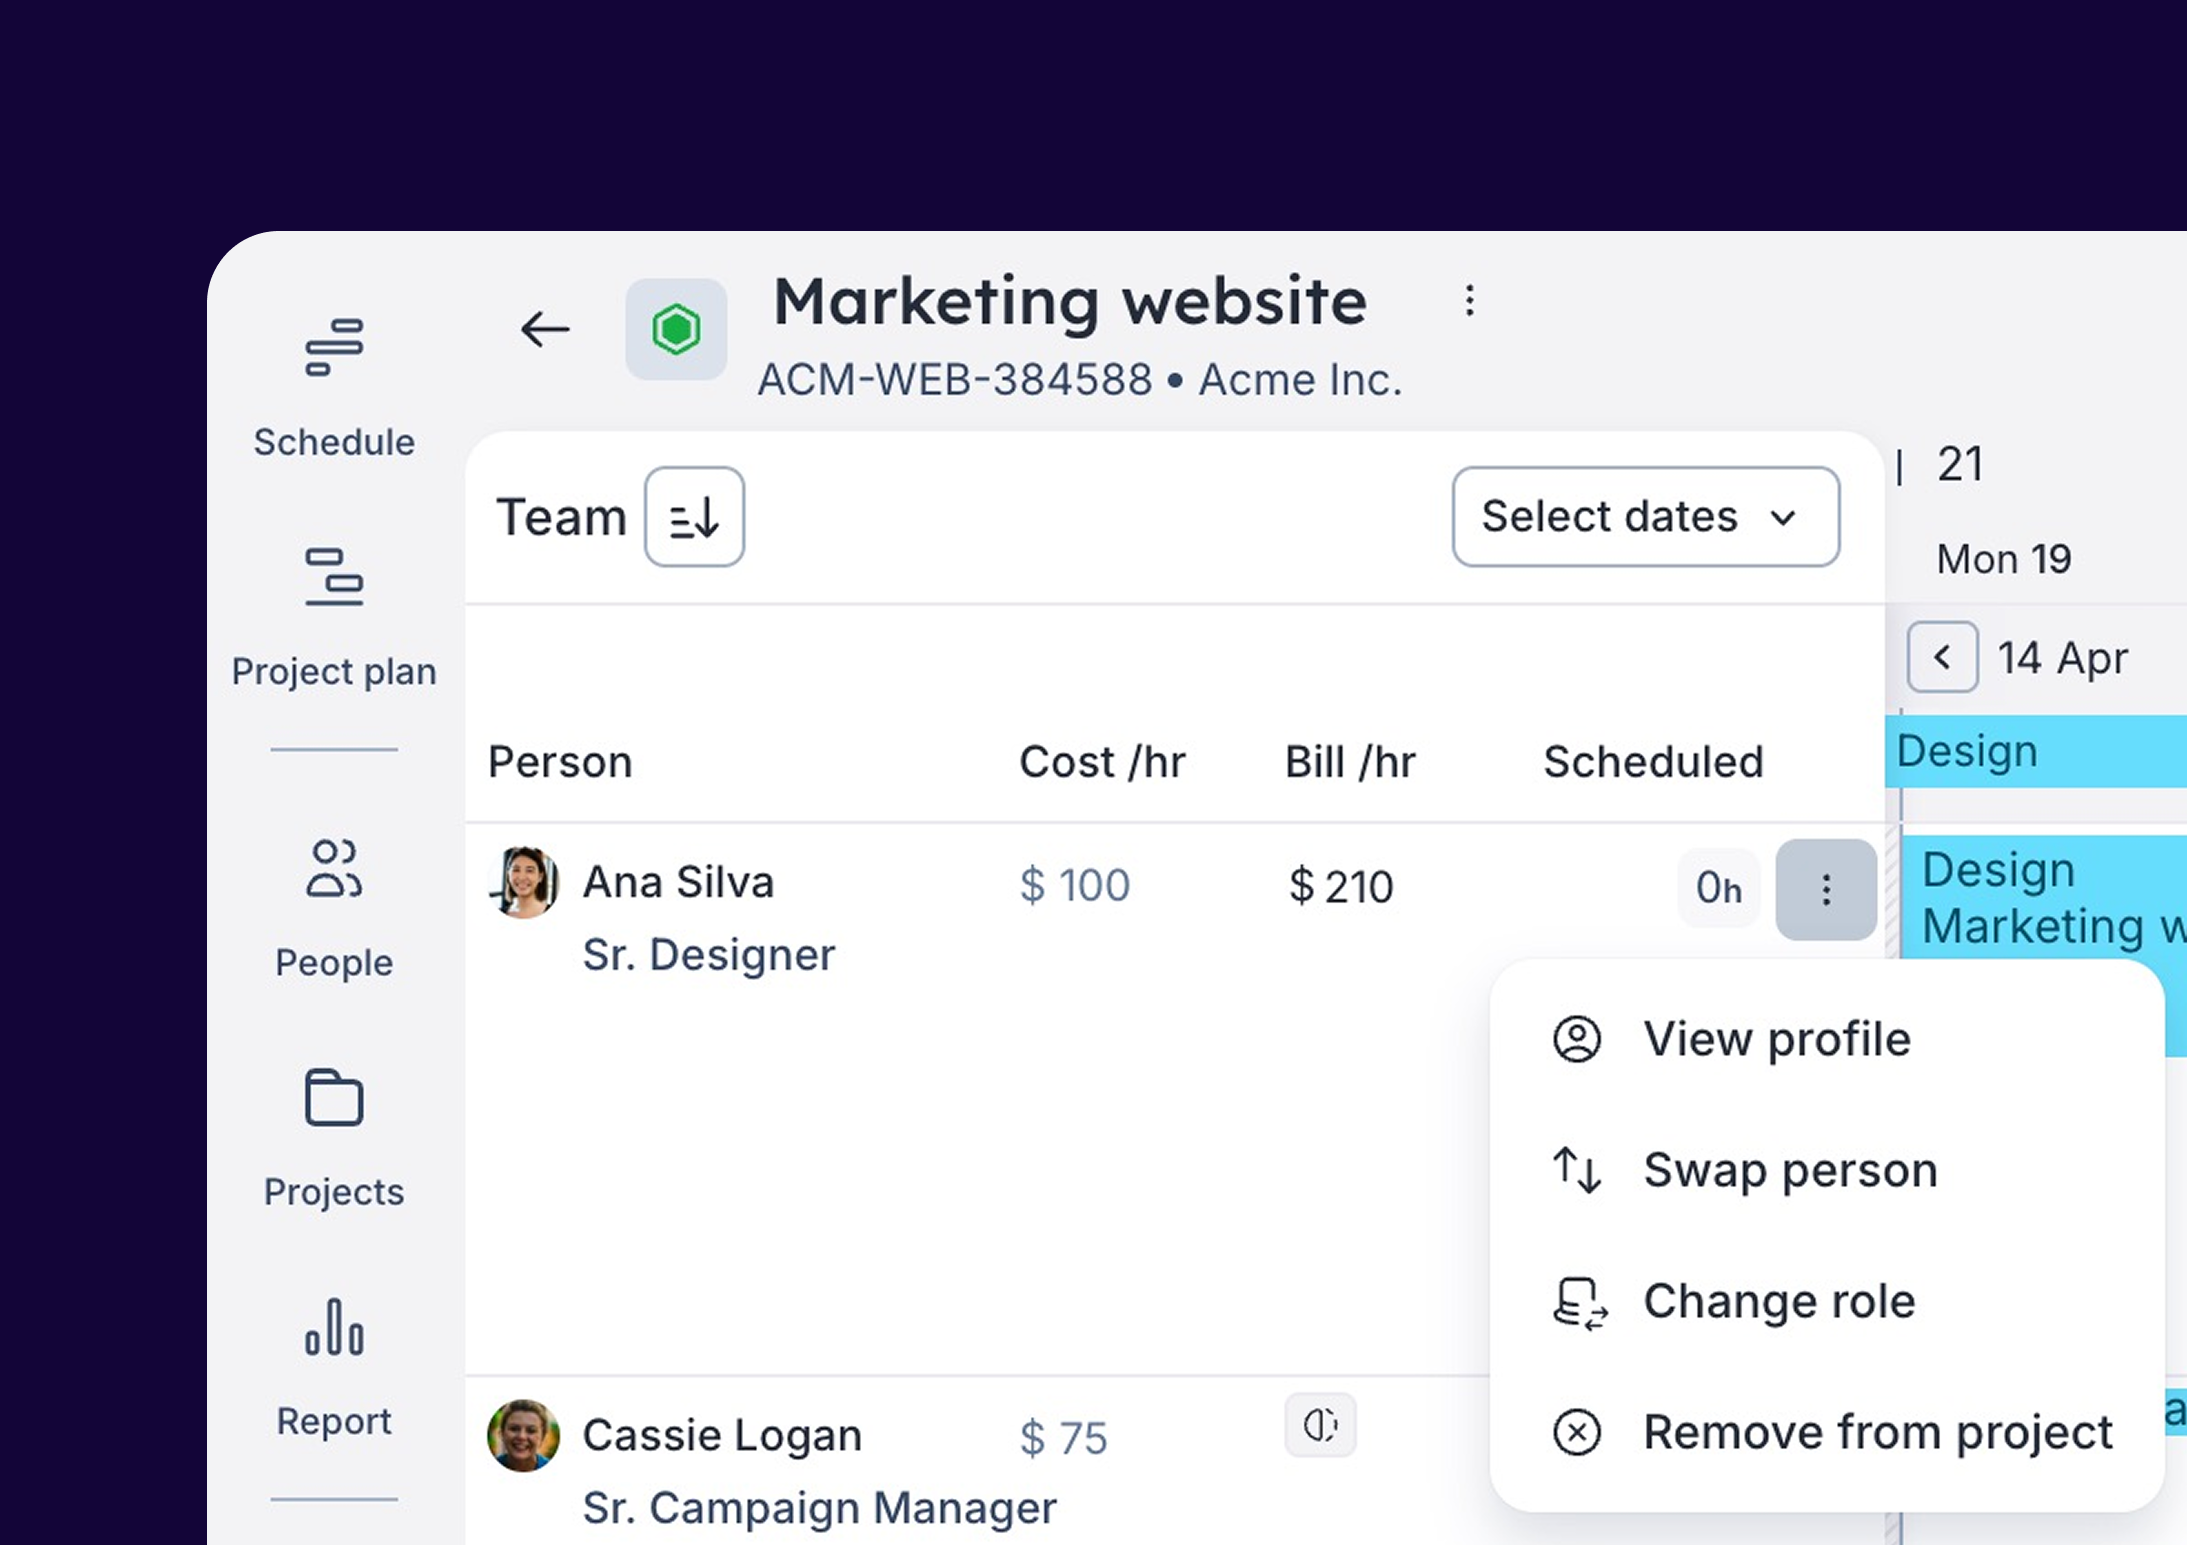Go back using the arrow next to Marketing website
Screen dimensions: 2187x1545
tap(544, 330)
